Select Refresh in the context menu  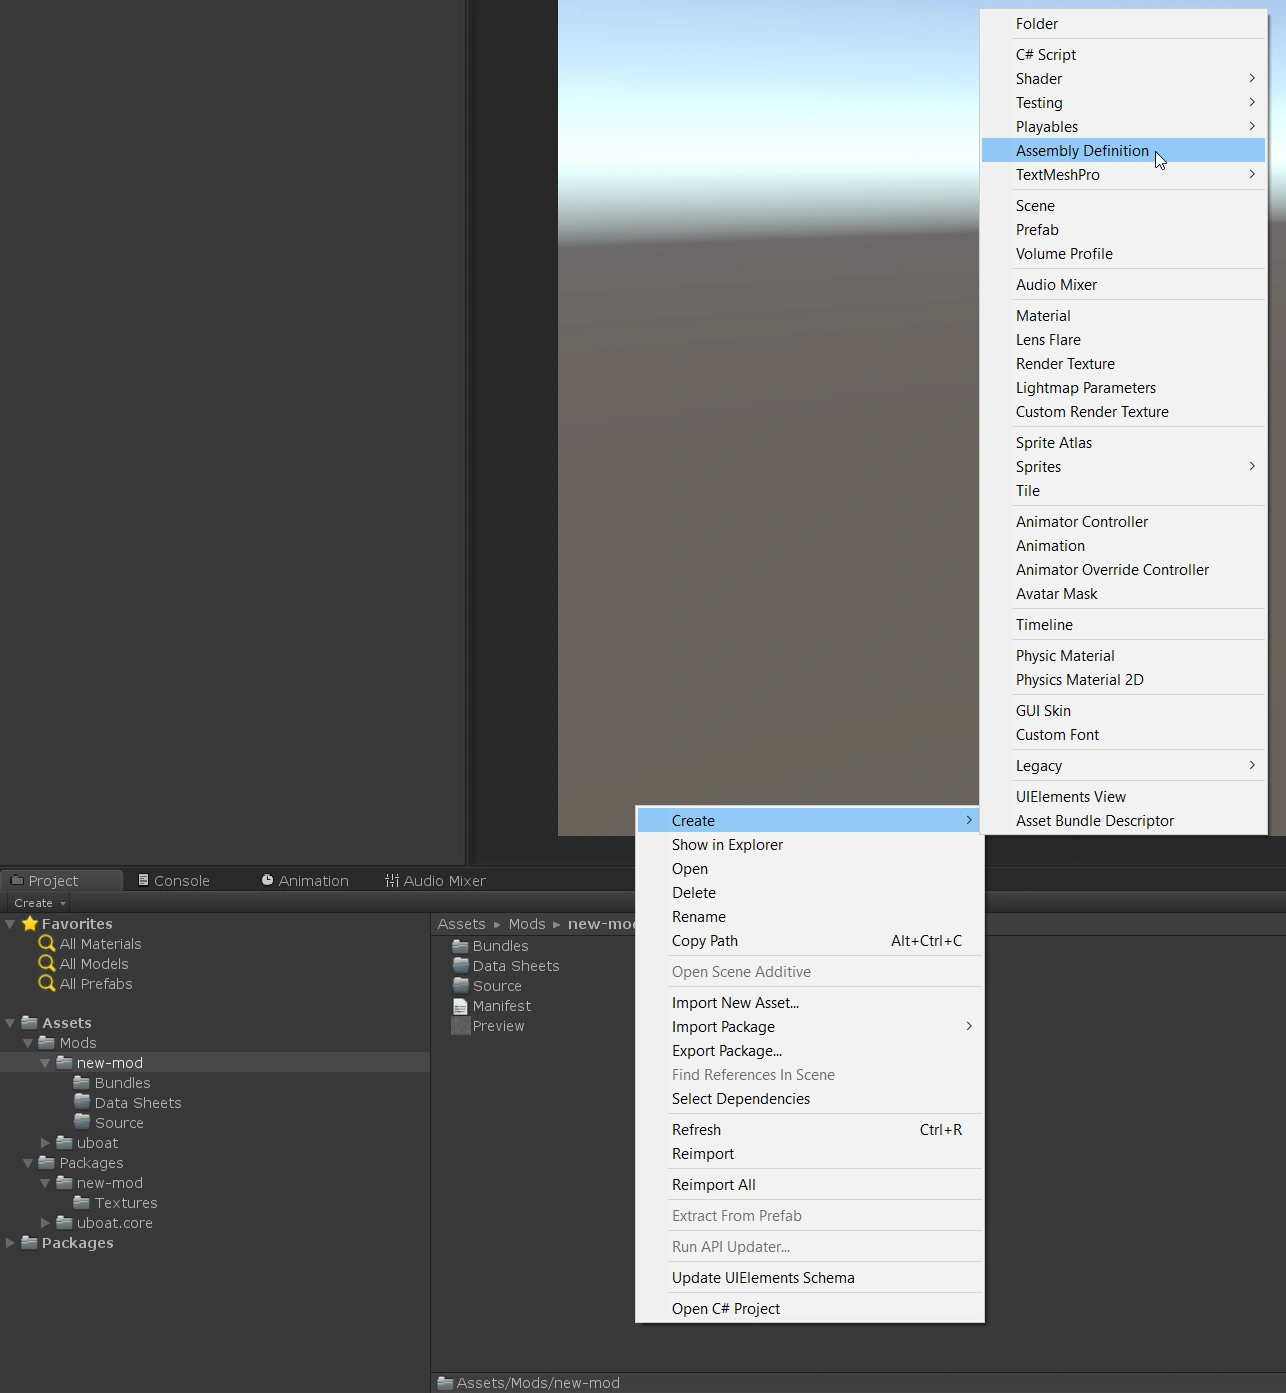[809, 1130]
